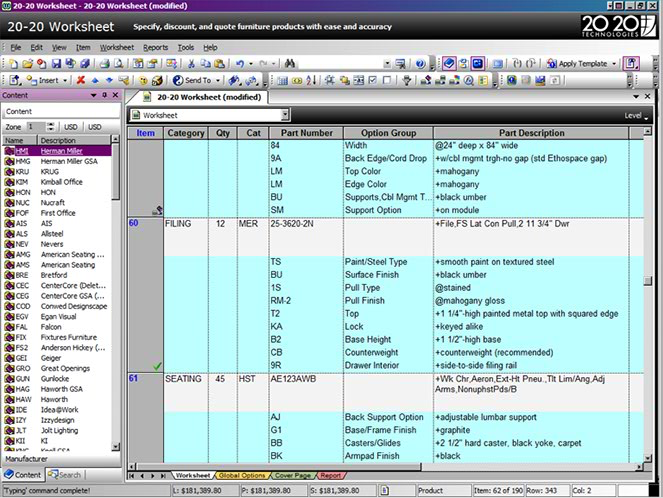The width and height of the screenshot is (663, 498).
Task: Toggle the highlighted icon right of Apply Template
Action: point(630,64)
